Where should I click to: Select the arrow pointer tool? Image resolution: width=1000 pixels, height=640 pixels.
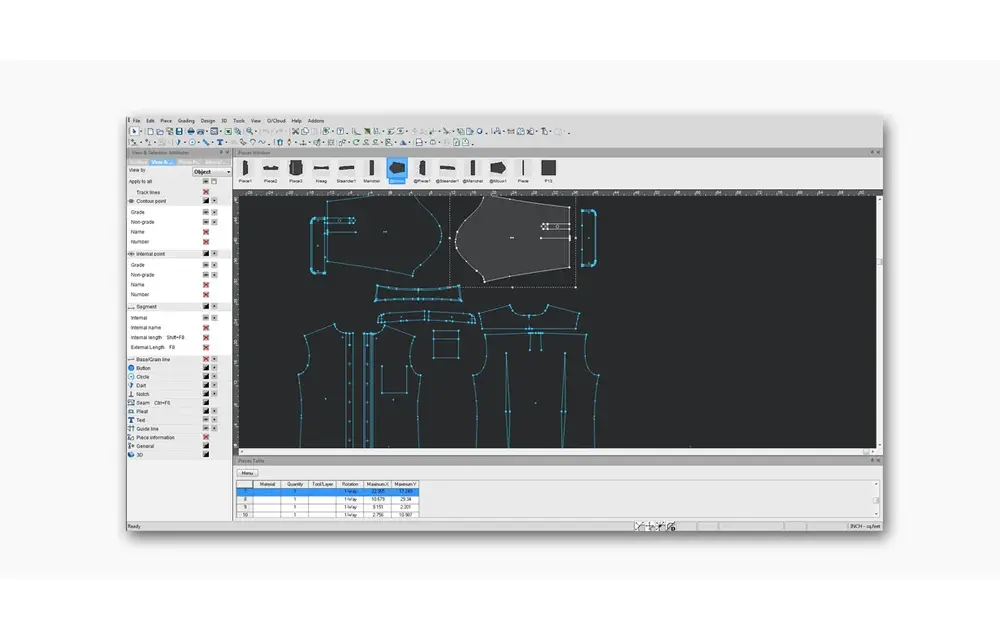pyautogui.click(x=134, y=131)
